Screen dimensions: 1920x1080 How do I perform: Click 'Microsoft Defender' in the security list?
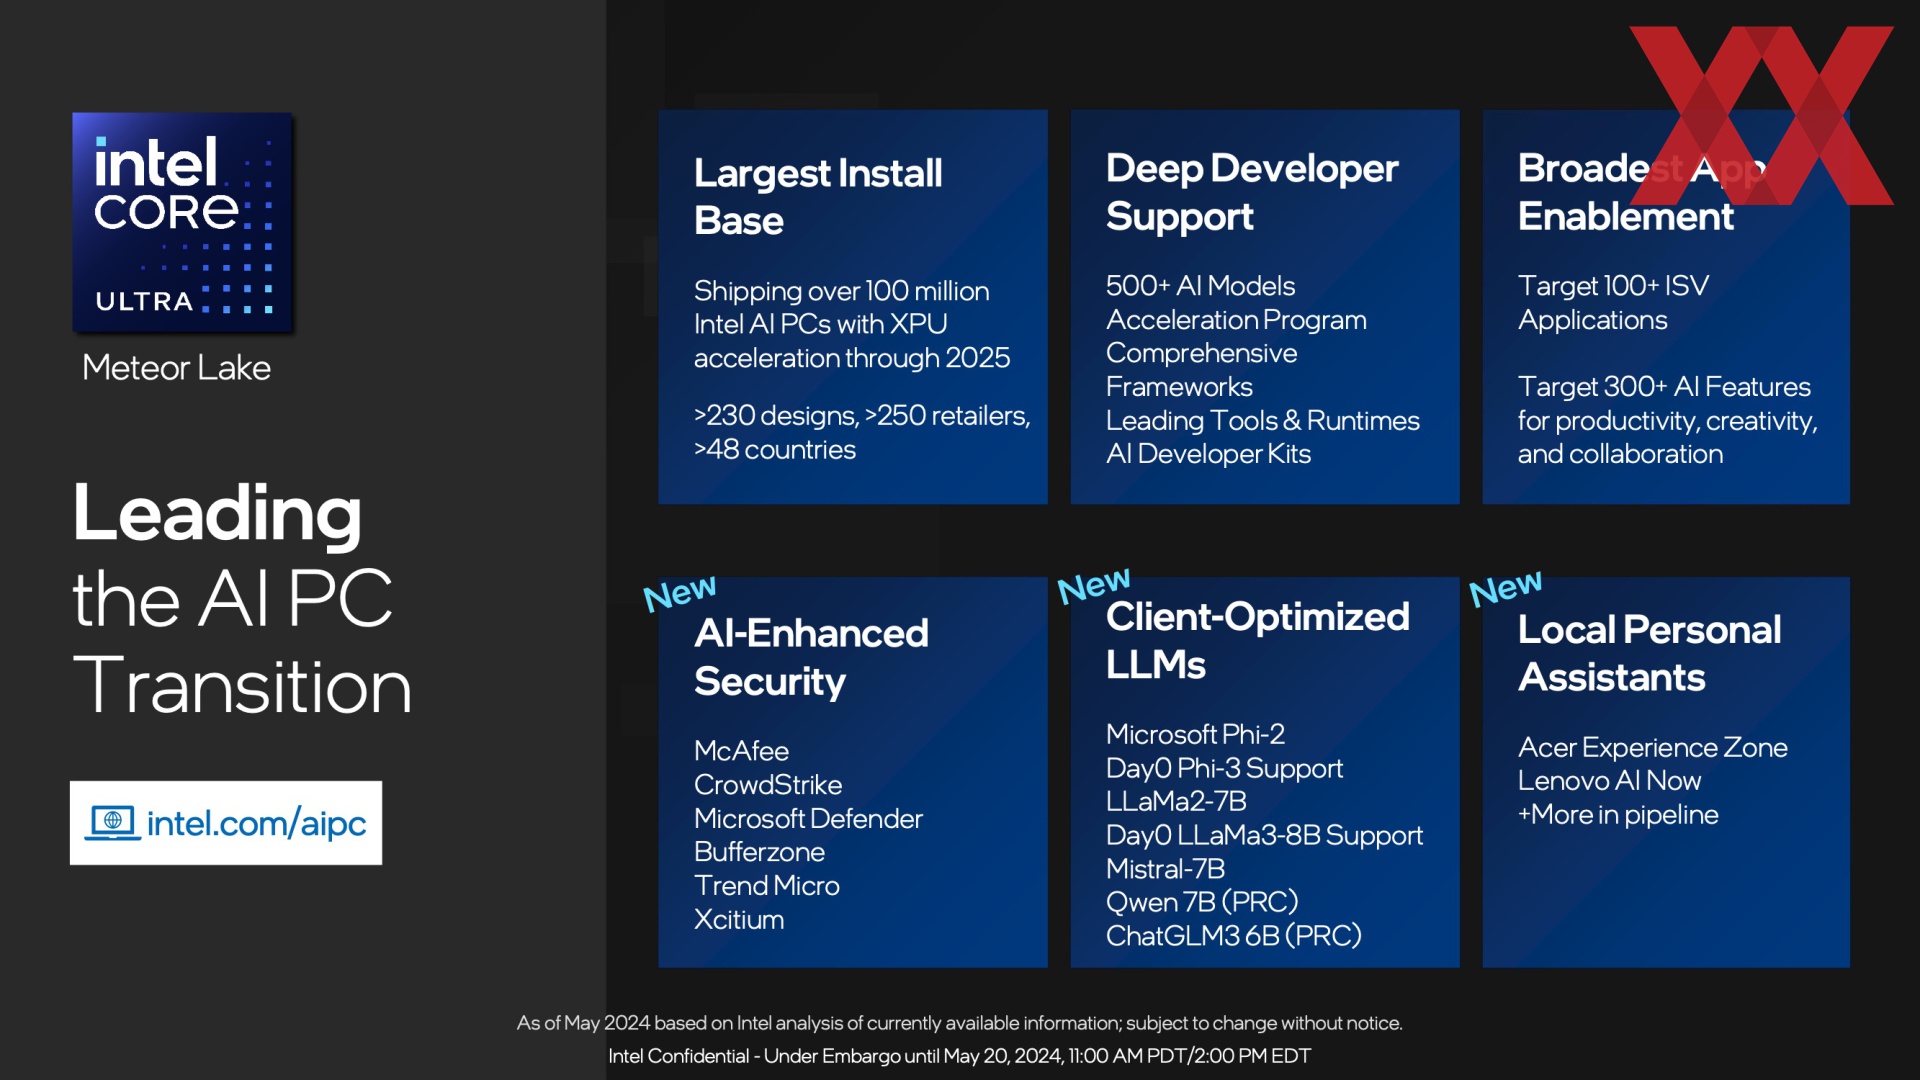coord(808,819)
